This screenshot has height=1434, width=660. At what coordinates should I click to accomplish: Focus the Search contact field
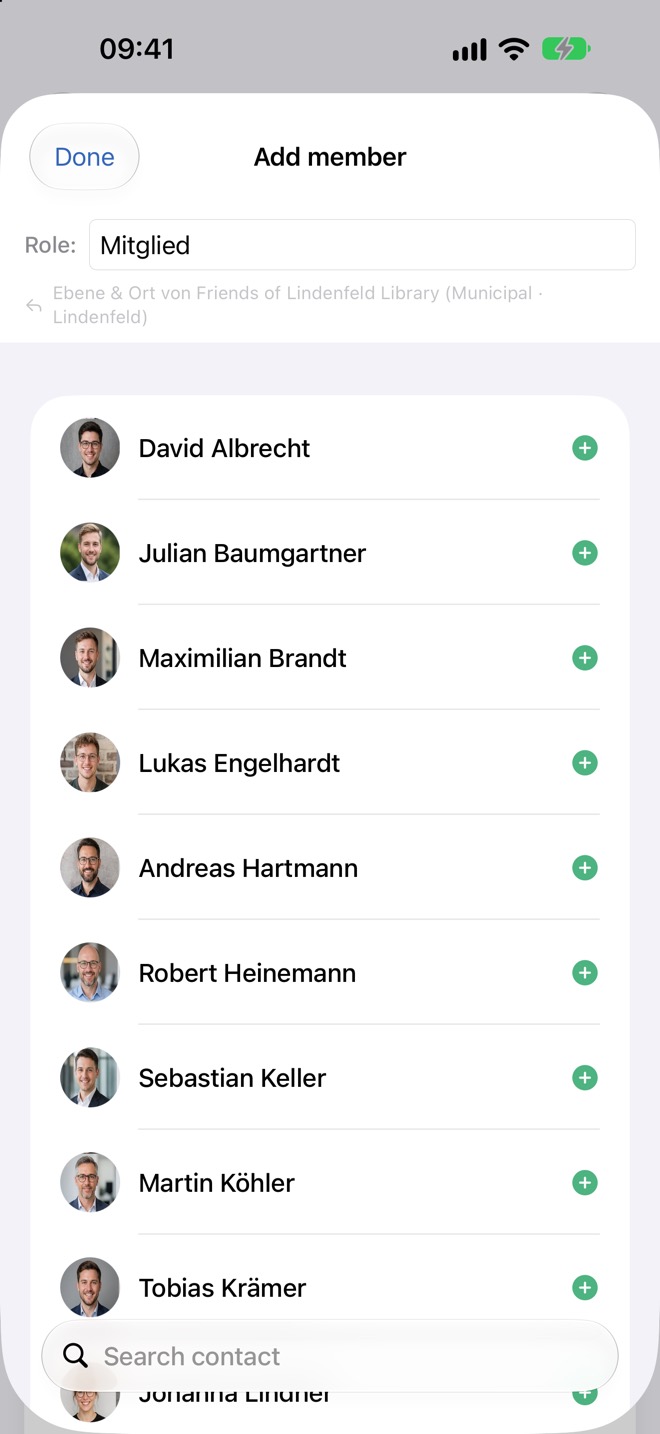click(330, 1356)
